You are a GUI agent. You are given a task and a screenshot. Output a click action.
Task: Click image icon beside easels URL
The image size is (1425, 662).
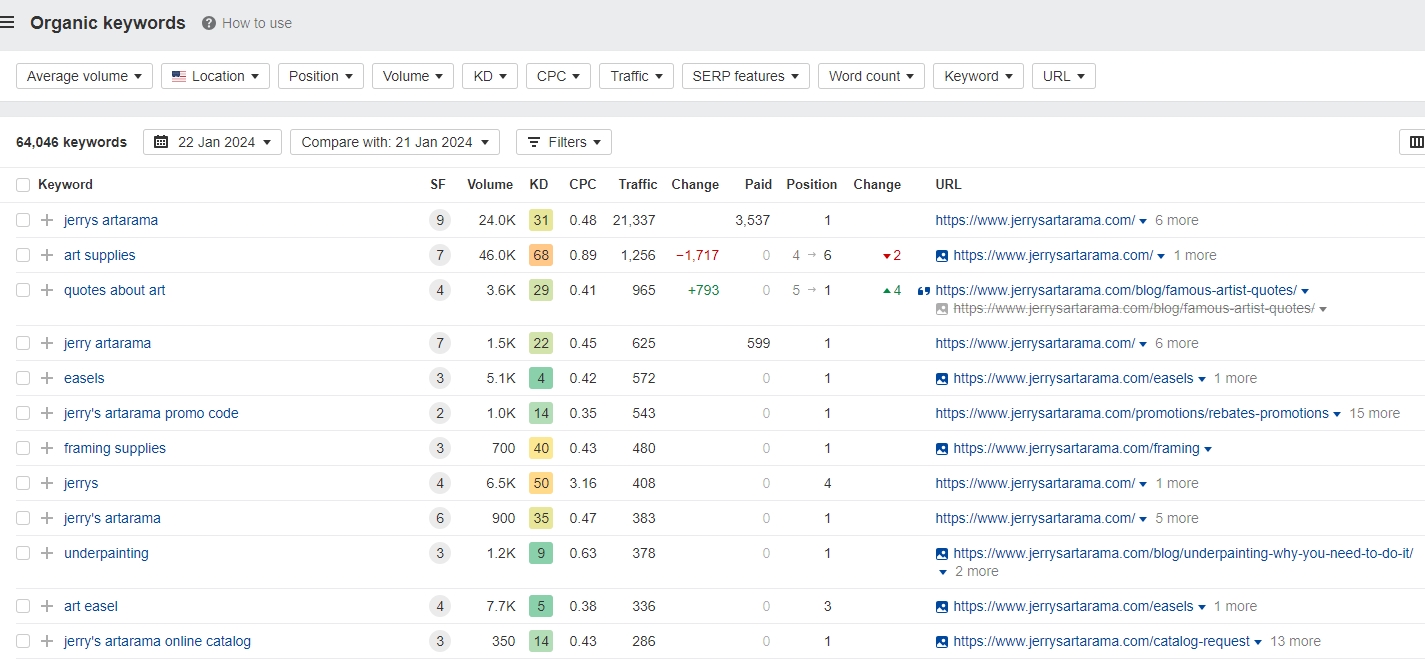point(942,378)
